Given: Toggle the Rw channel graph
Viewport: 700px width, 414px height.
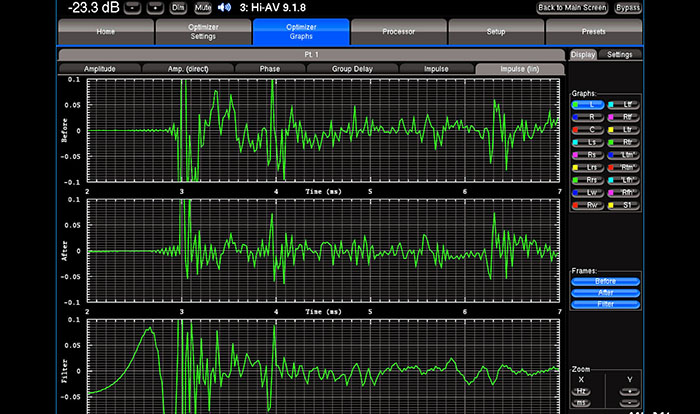Looking at the screenshot, I should tap(588, 205).
